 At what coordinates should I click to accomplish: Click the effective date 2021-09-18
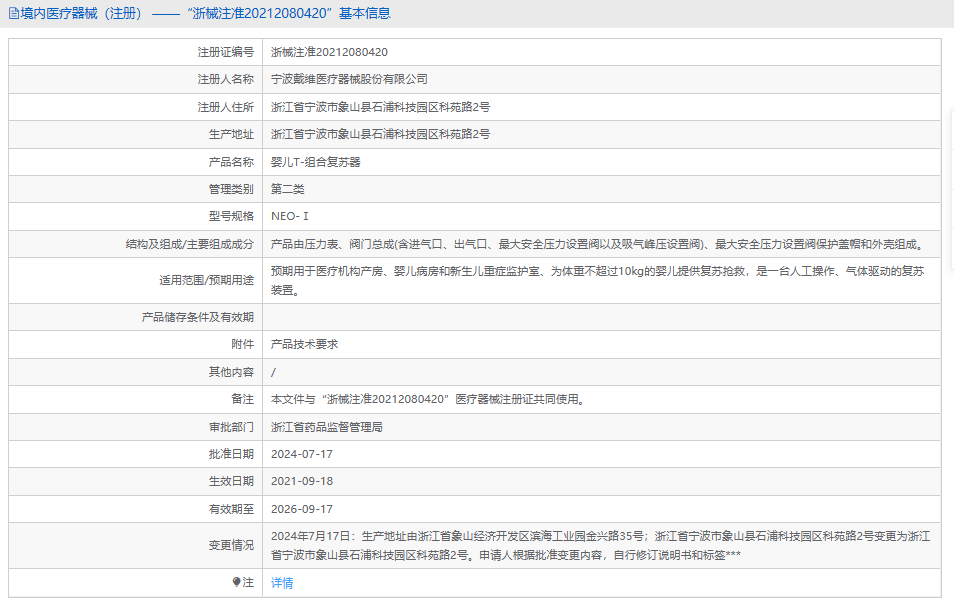tap(302, 481)
